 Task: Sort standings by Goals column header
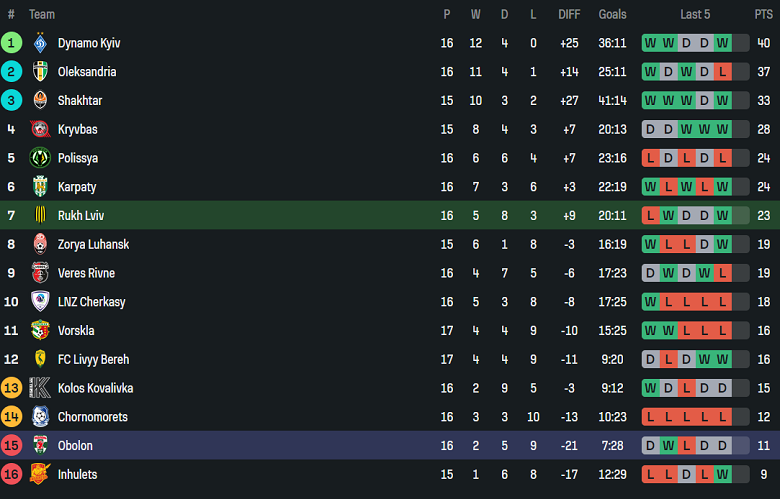[x=612, y=14]
